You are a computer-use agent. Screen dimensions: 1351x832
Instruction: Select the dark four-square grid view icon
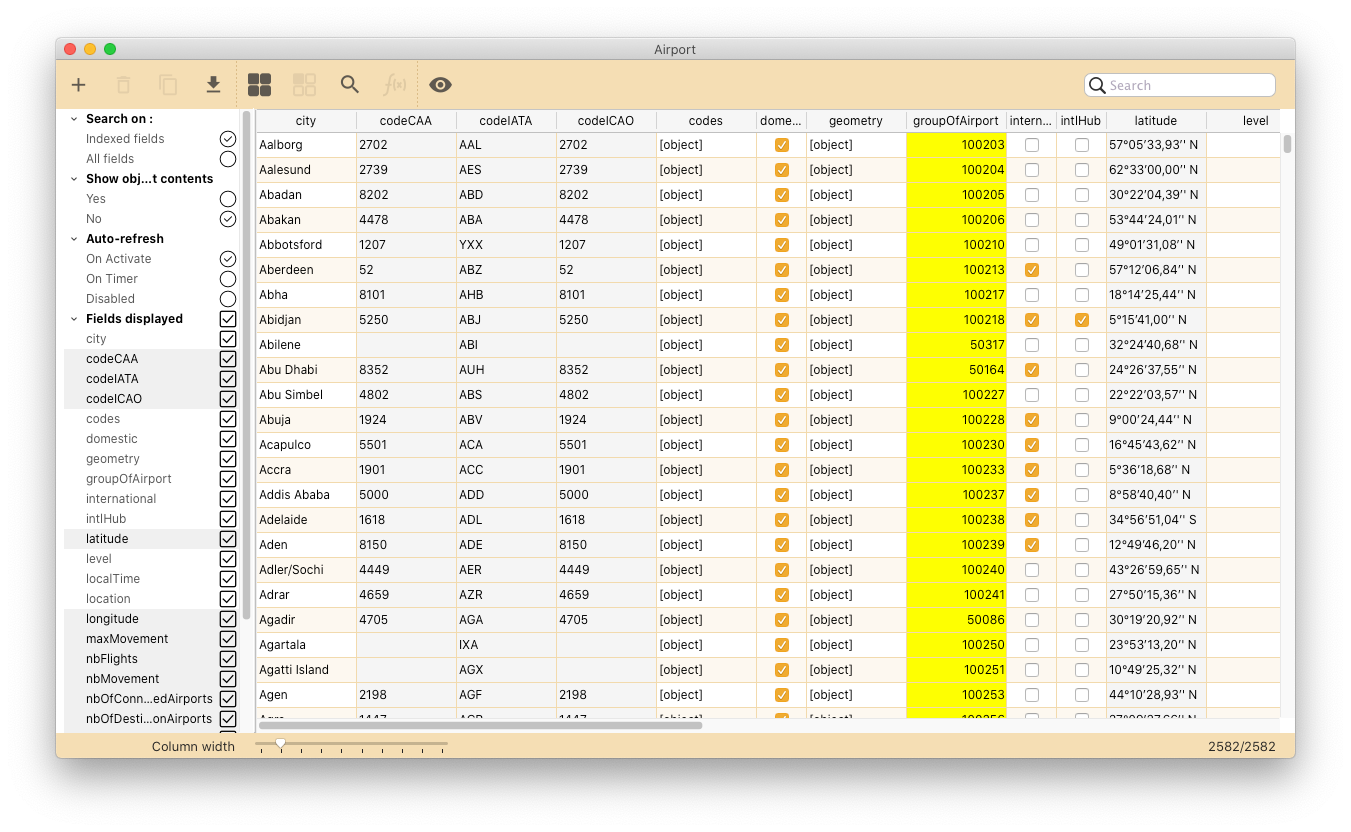pyautogui.click(x=260, y=85)
